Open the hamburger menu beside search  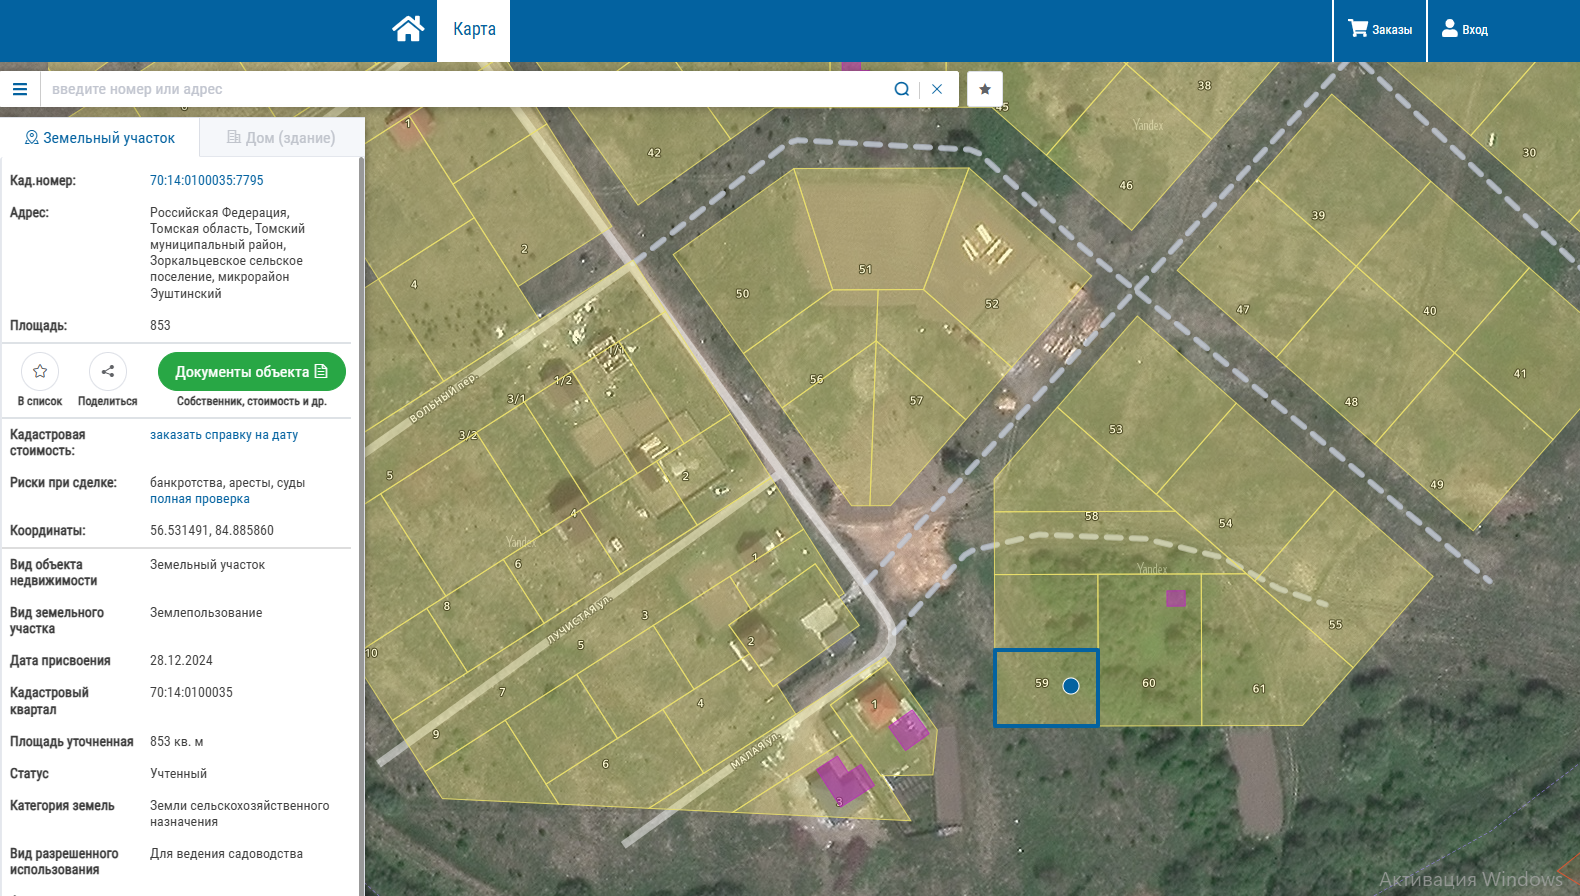point(20,89)
